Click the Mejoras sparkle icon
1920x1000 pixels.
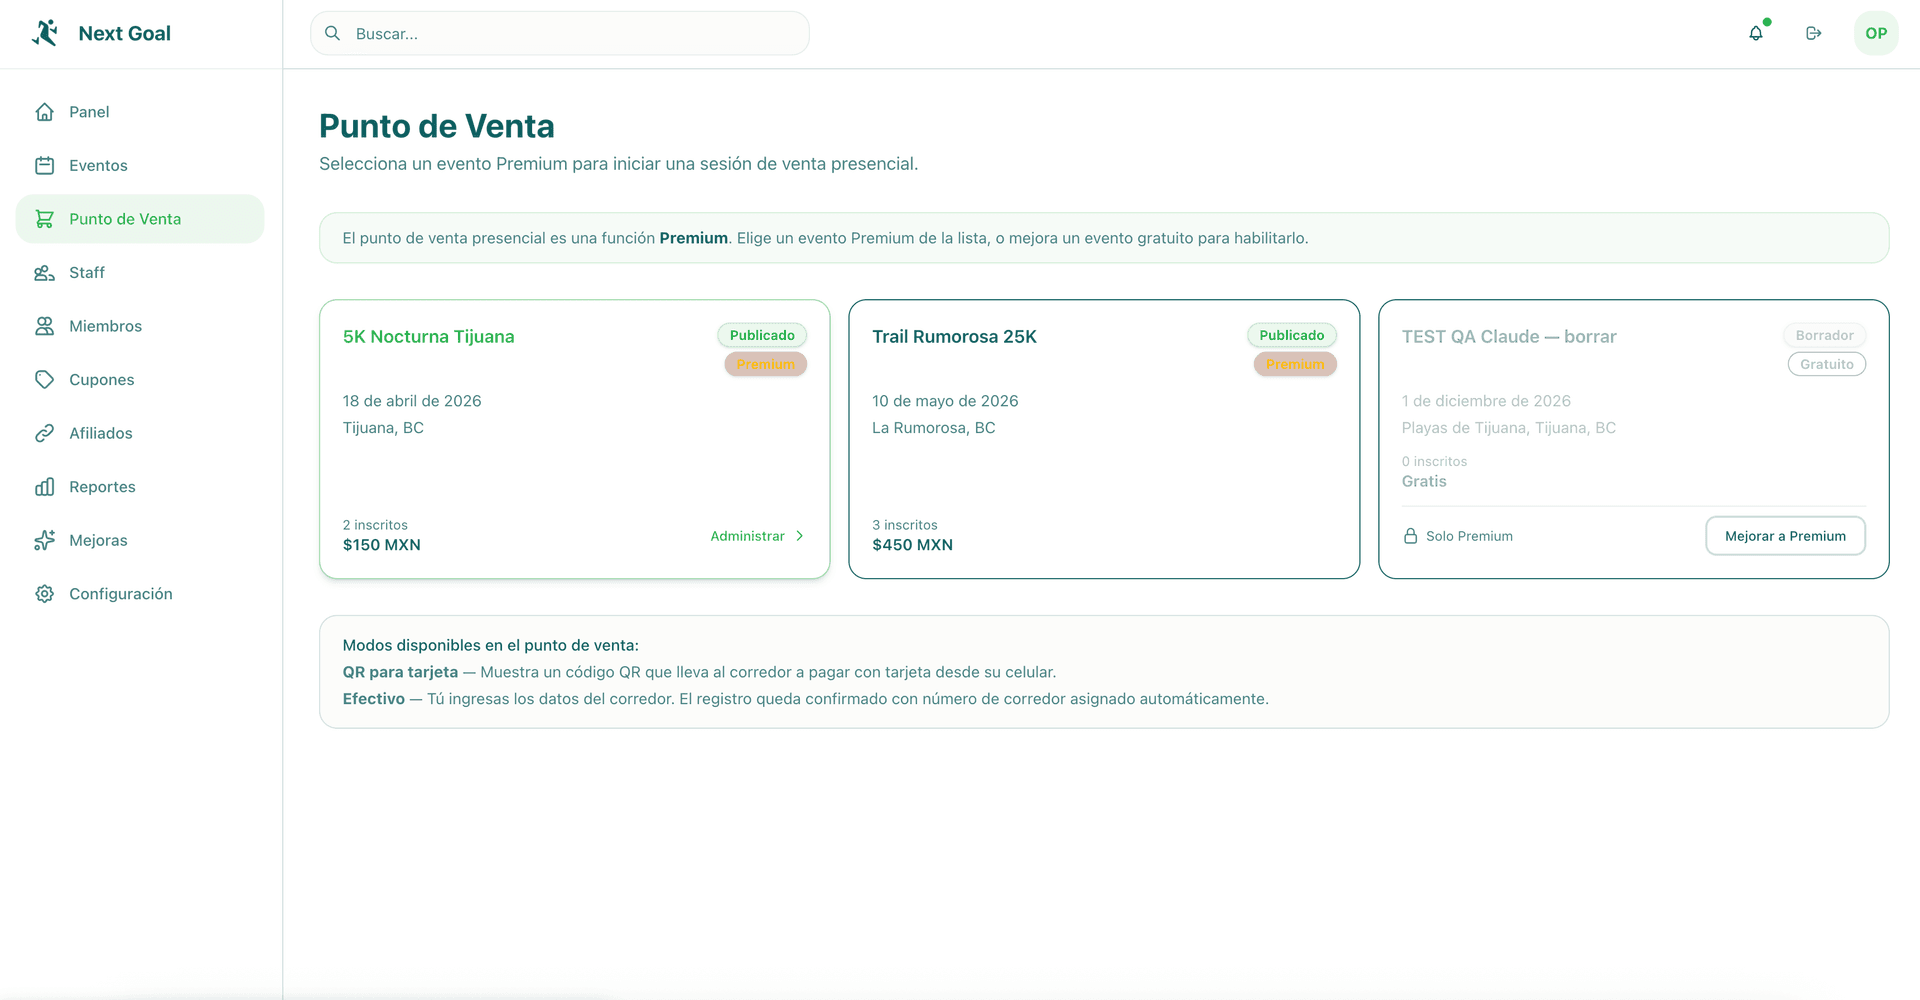45,540
